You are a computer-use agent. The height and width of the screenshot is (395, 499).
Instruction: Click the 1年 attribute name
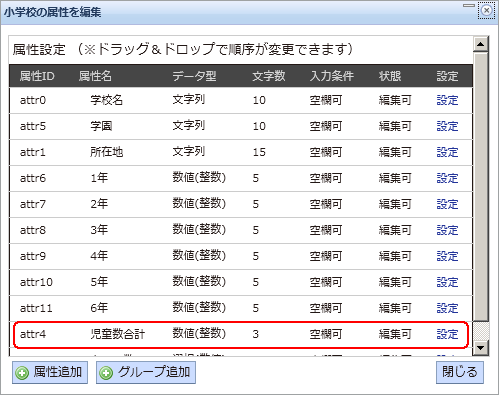coord(99,178)
